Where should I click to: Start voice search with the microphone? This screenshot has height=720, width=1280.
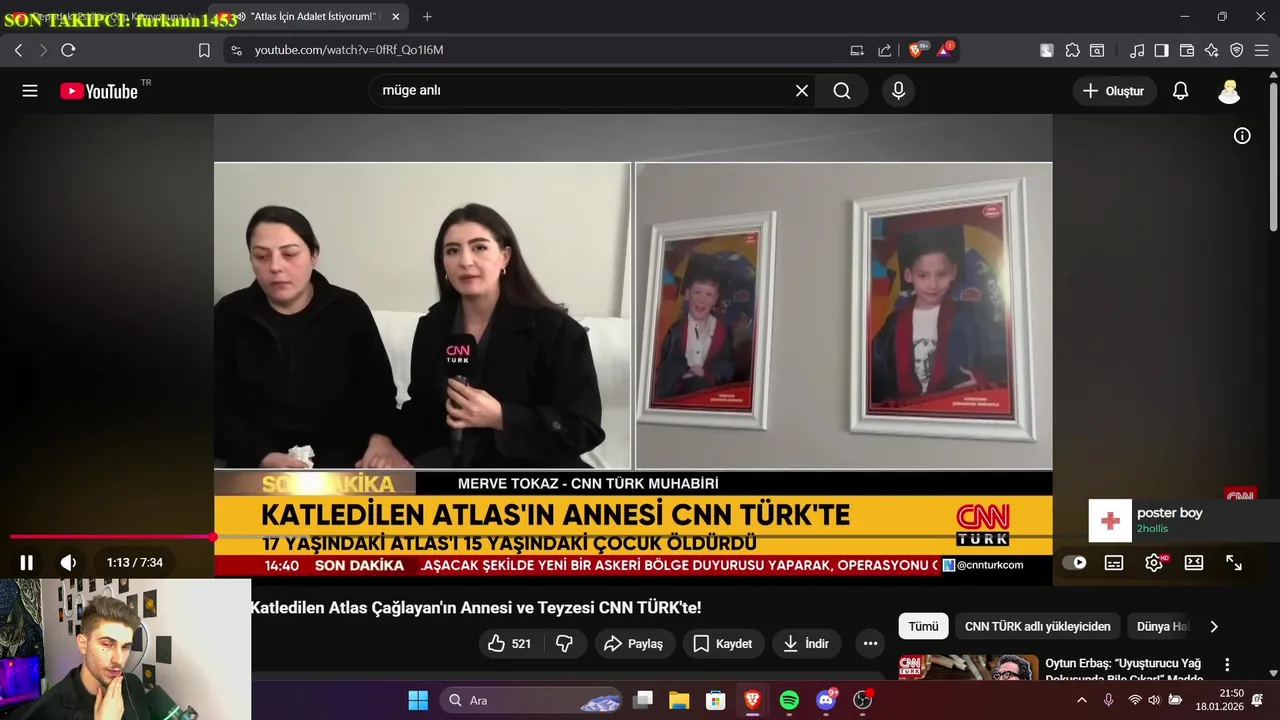pyautogui.click(x=898, y=91)
